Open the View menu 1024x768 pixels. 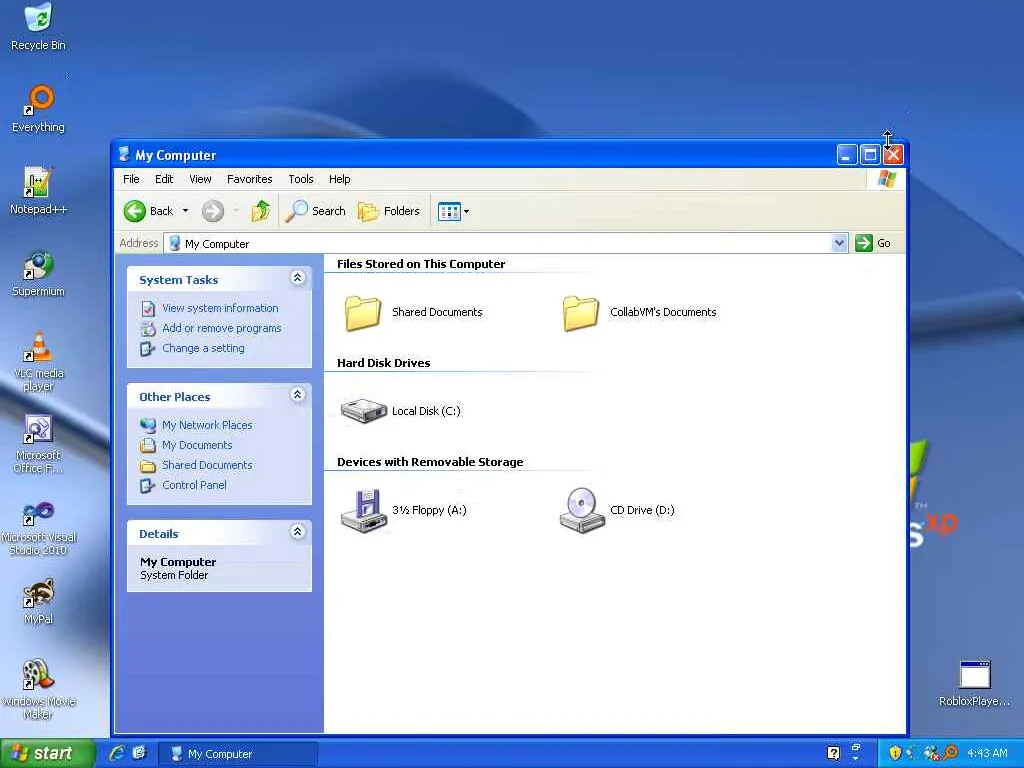click(x=200, y=179)
